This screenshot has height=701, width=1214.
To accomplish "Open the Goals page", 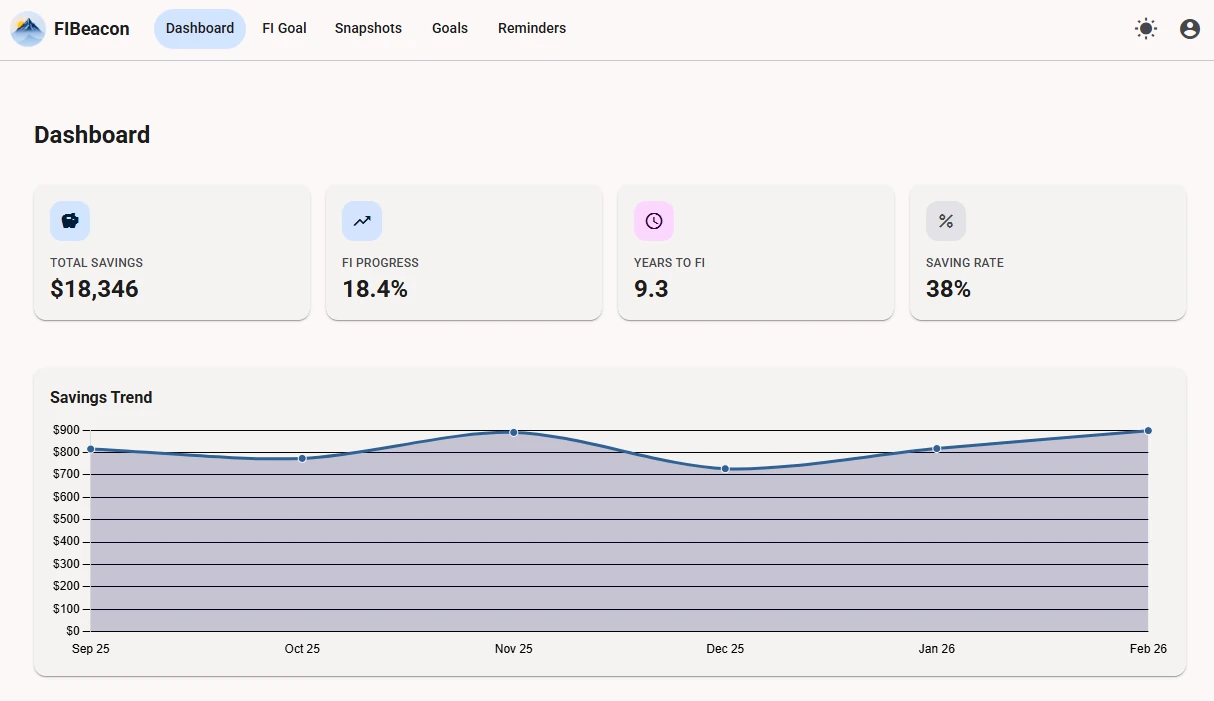I will 449,28.
